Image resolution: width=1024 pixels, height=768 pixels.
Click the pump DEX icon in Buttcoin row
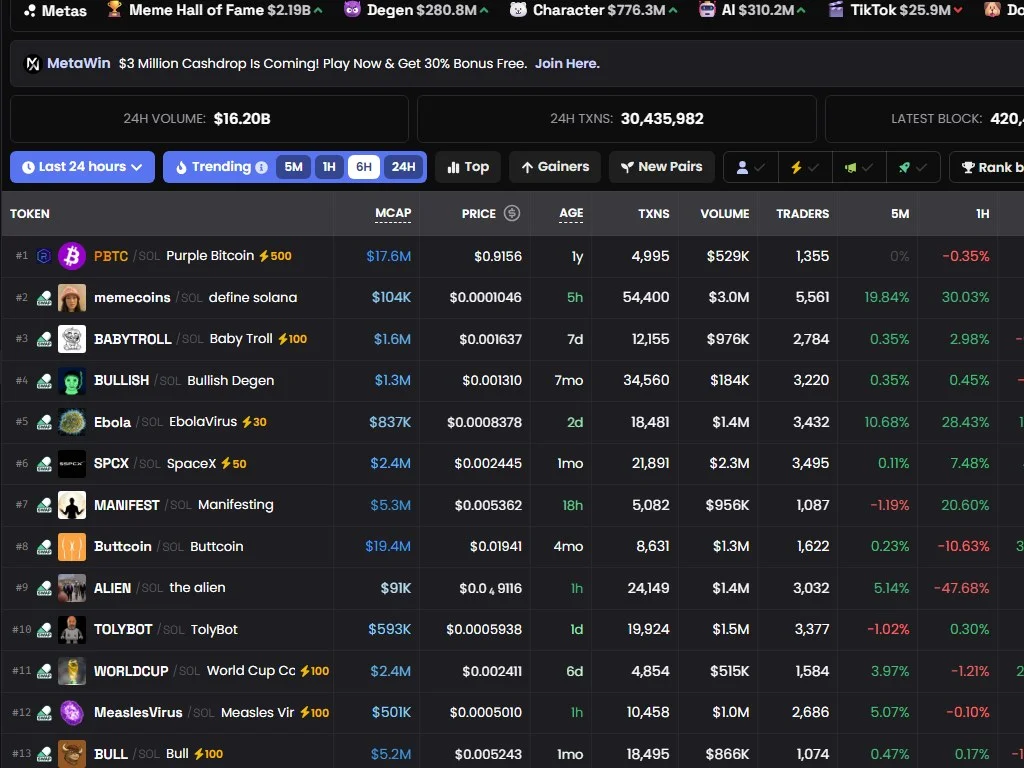[x=44, y=547]
